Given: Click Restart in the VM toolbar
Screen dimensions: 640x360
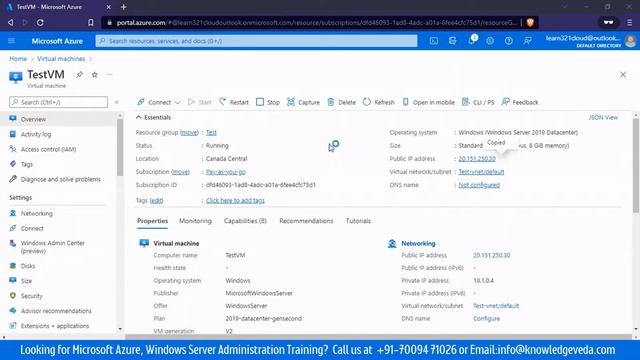Looking at the screenshot, I should [234, 102].
